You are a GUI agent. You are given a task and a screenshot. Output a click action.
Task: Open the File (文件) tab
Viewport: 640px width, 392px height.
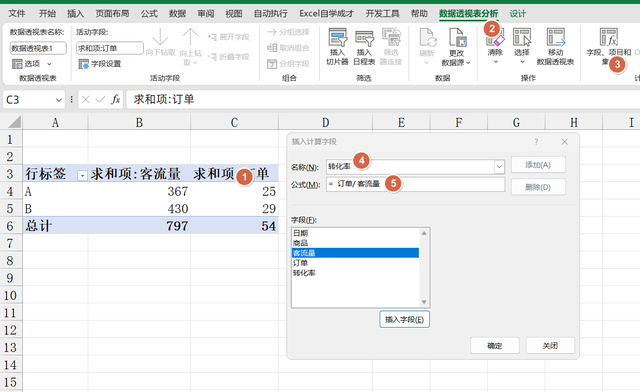[17, 13]
